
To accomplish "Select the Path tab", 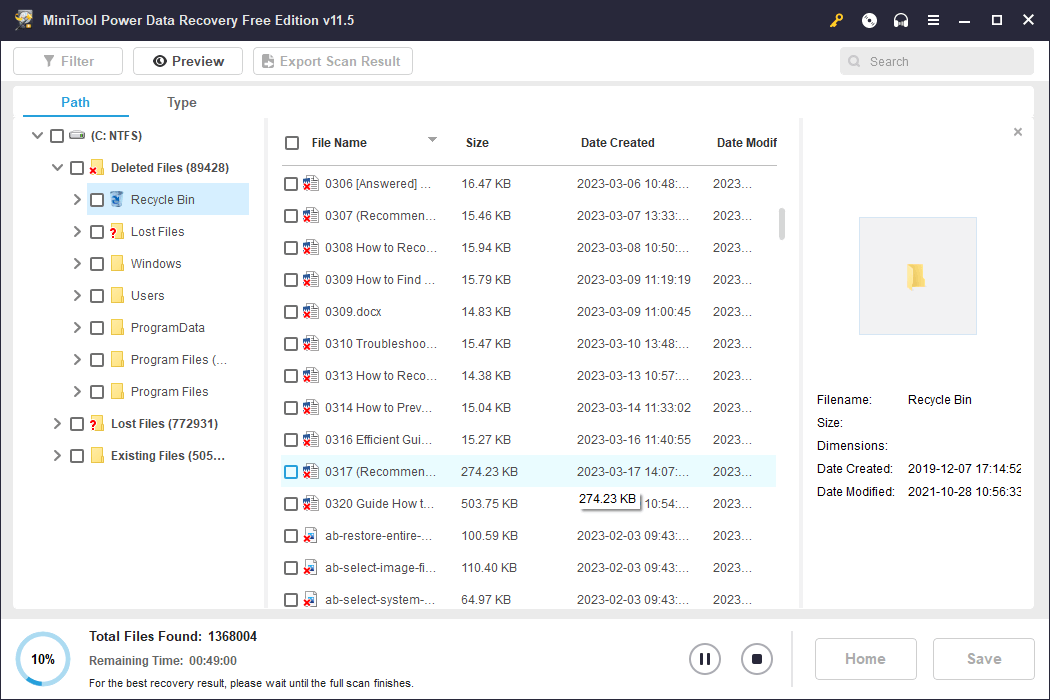I will tap(75, 102).
